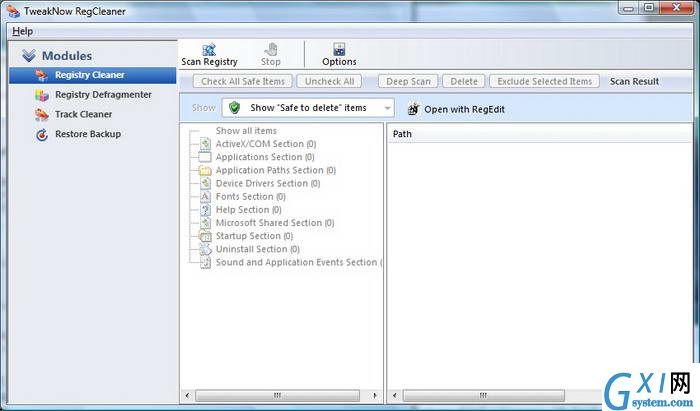The image size is (700, 411).
Task: Click the Microsoft Shared Section icon
Action: [205, 223]
